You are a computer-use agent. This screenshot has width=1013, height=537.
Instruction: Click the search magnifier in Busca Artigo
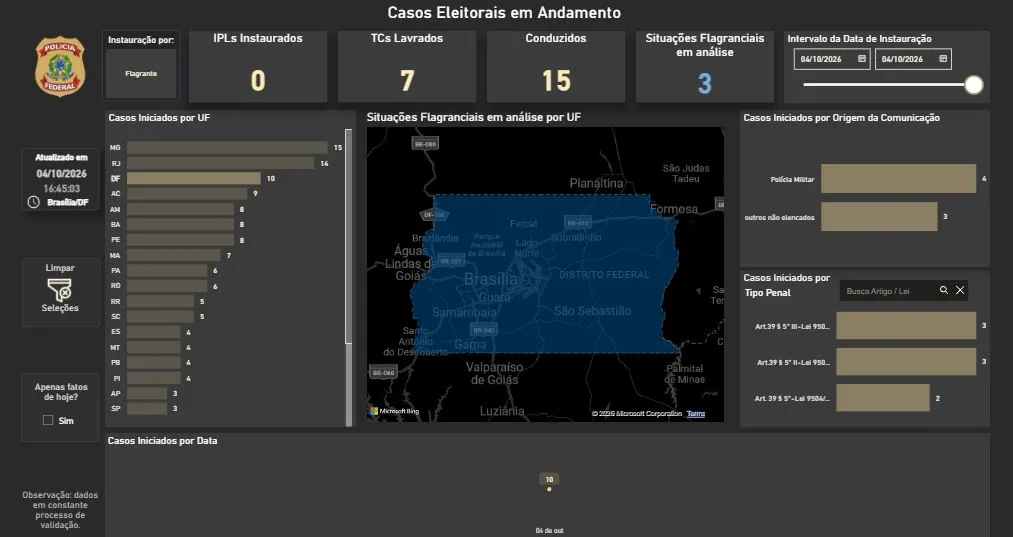coord(944,290)
